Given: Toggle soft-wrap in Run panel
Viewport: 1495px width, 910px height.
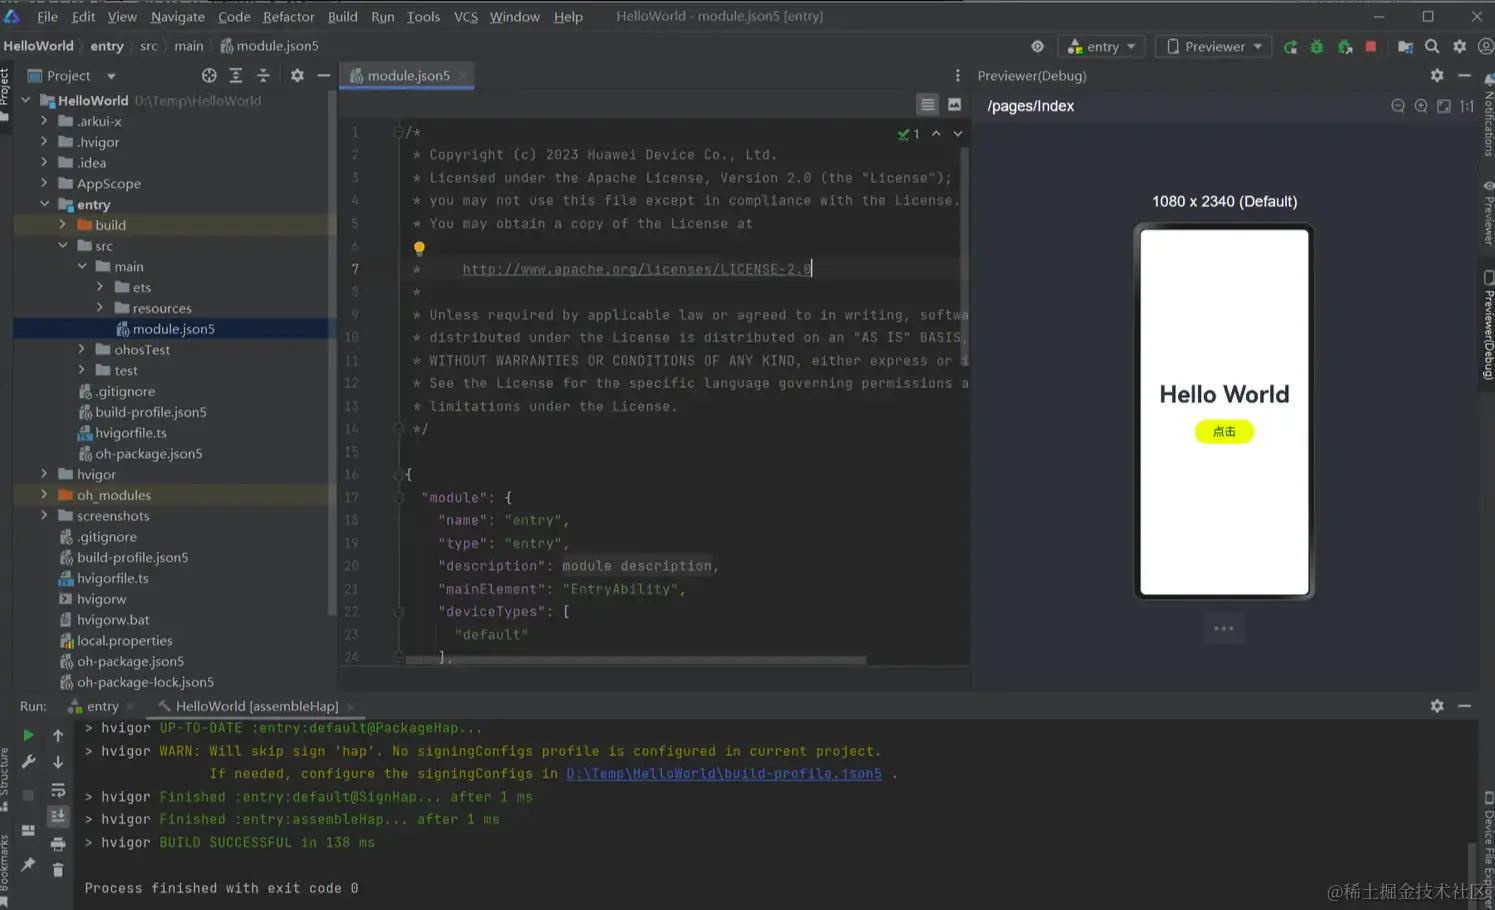Looking at the screenshot, I should [x=58, y=790].
